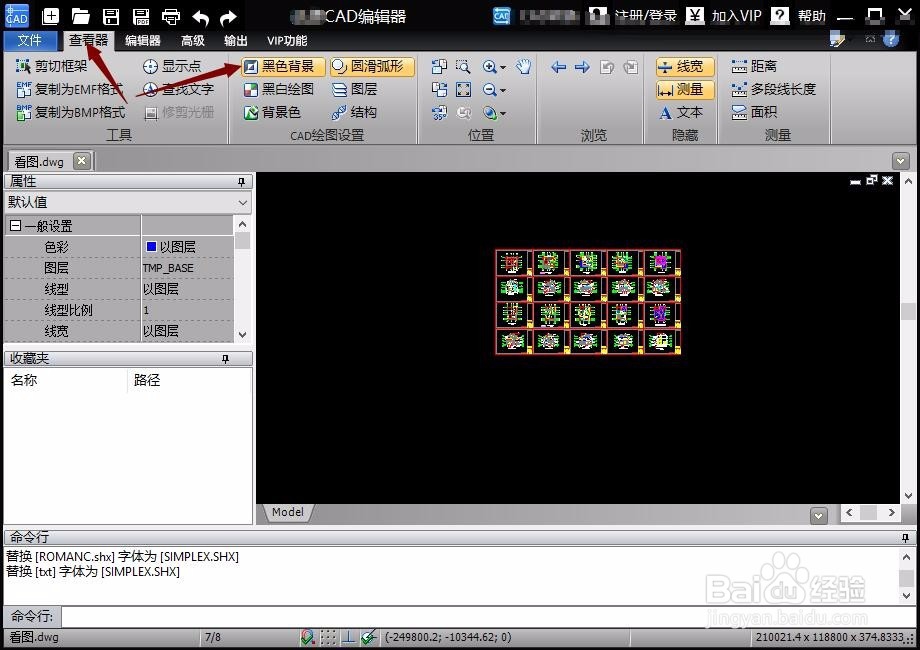Viewport: 920px width, 650px height.
Task: Select the Model layout tab
Action: click(288, 512)
